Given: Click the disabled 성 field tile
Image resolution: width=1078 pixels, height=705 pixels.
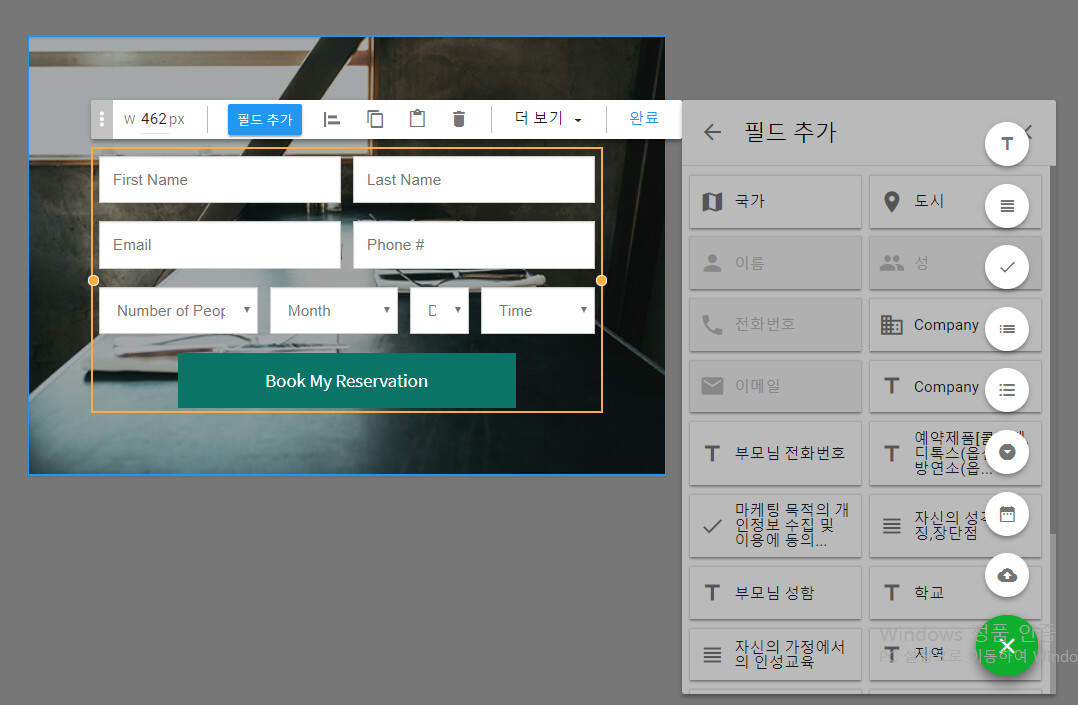Looking at the screenshot, I should [955, 263].
